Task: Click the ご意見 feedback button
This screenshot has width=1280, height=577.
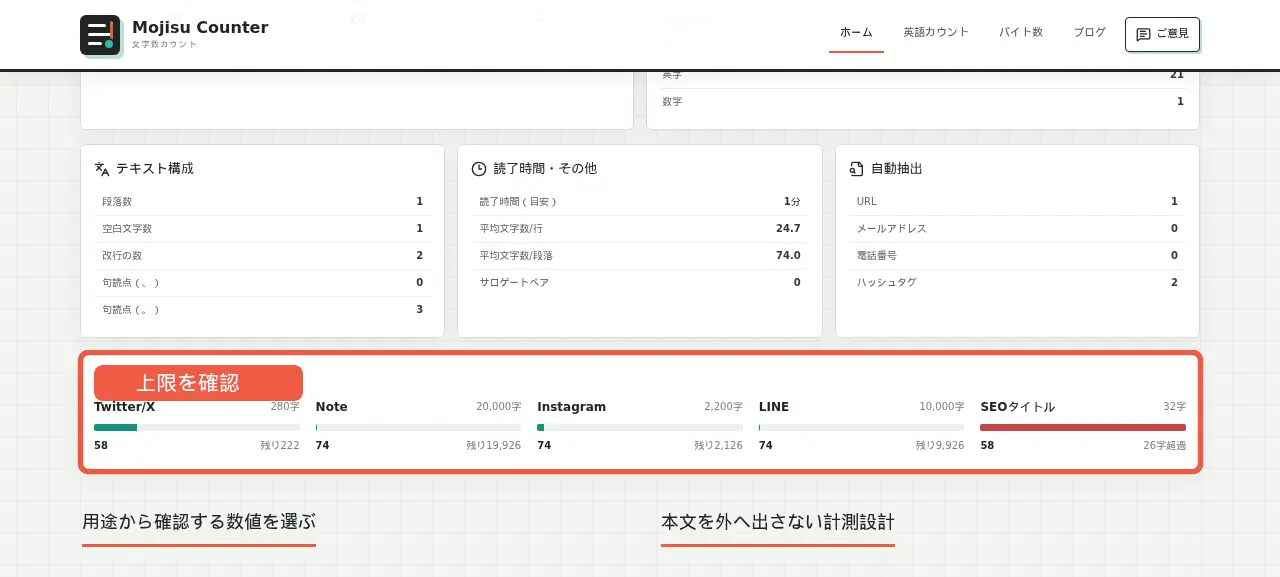Action: pos(1162,34)
